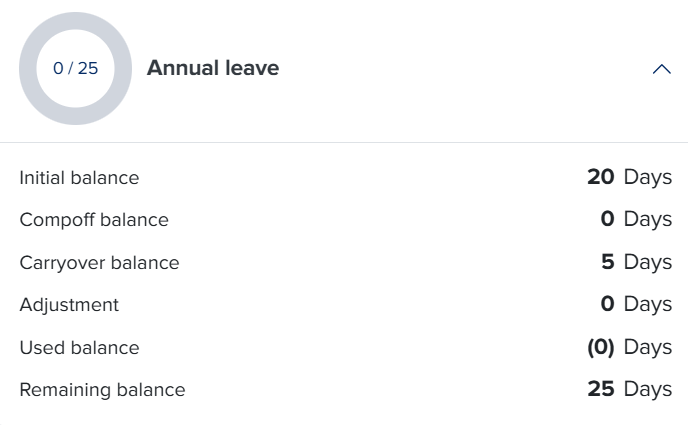This screenshot has width=688, height=425.
Task: Click the Days unit in Remaining balance row
Action: (648, 389)
